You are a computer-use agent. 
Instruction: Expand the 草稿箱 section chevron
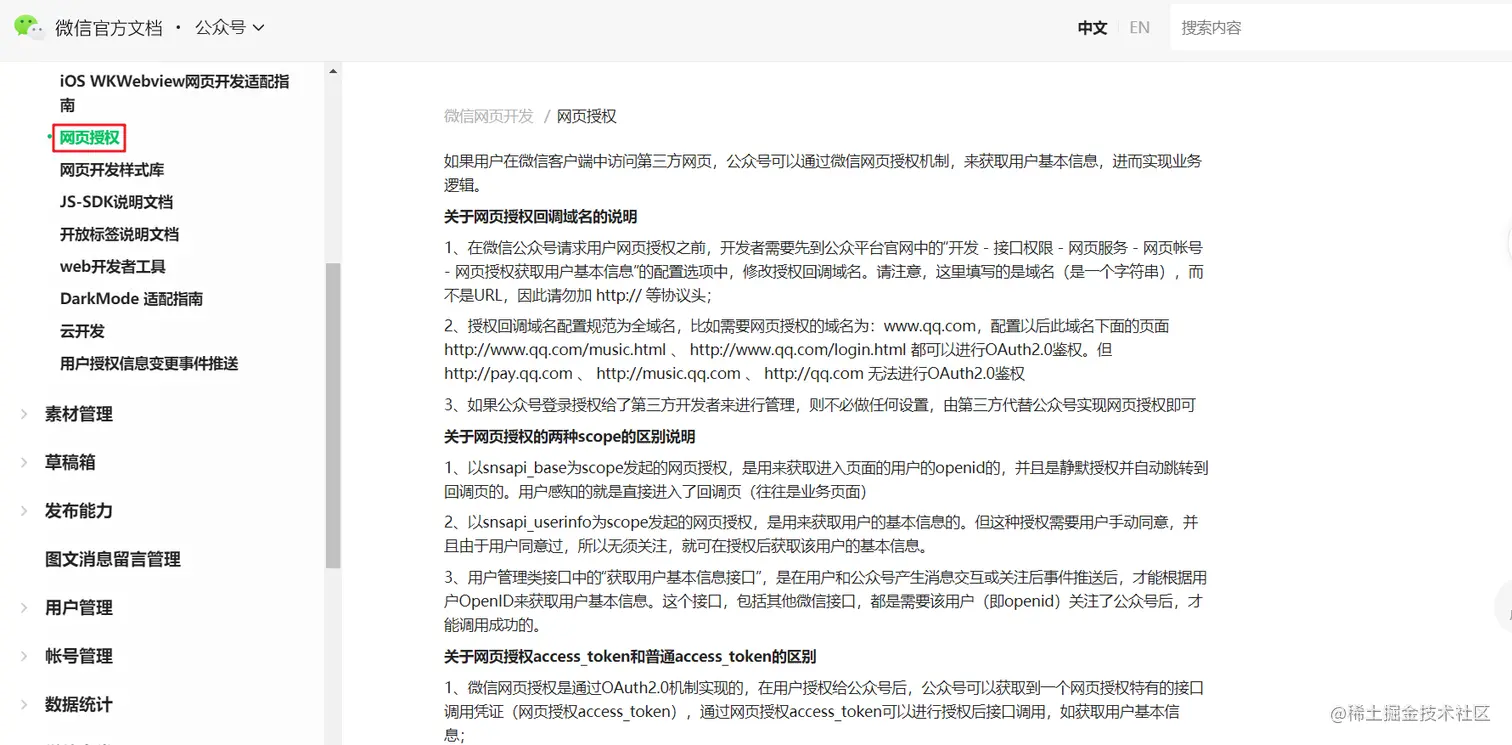24,462
